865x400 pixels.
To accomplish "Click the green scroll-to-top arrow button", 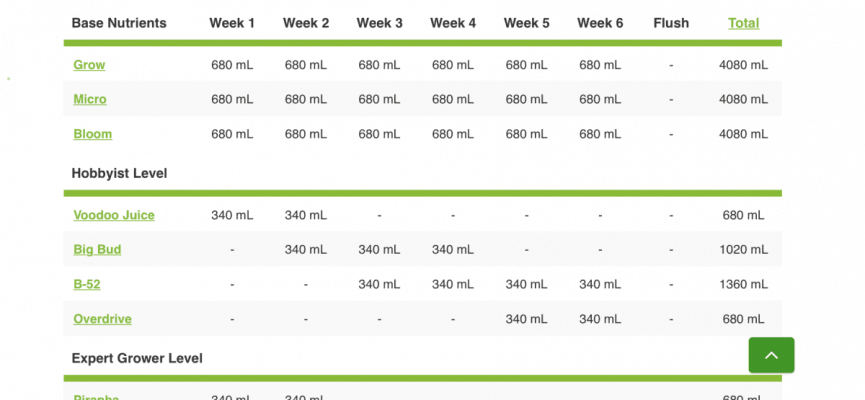I will 771,355.
